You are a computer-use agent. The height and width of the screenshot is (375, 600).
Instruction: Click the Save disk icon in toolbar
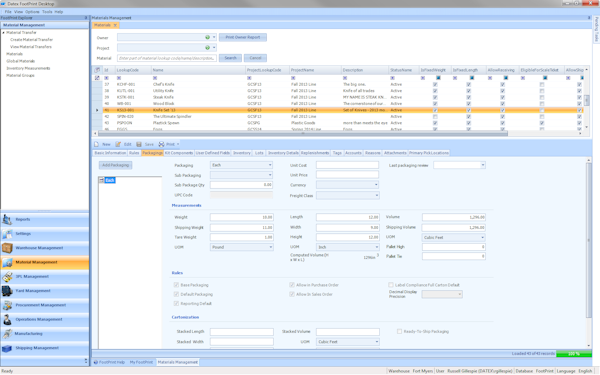[x=139, y=144]
